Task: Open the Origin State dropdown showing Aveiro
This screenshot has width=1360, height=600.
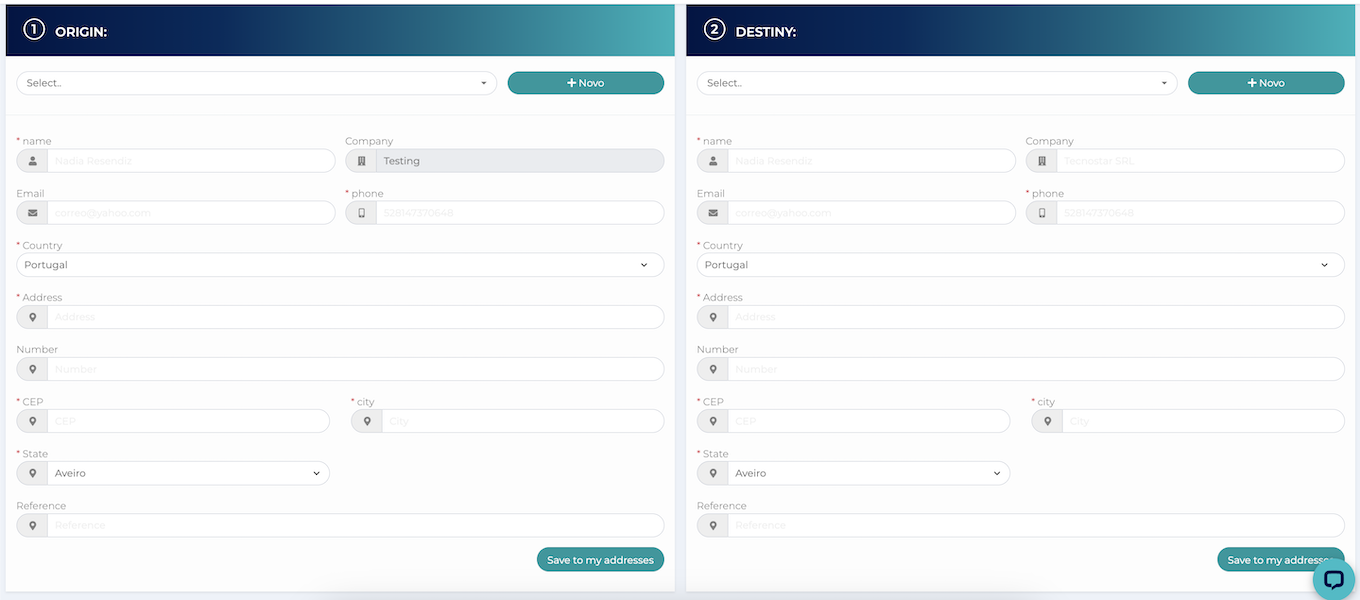Action: (187, 473)
